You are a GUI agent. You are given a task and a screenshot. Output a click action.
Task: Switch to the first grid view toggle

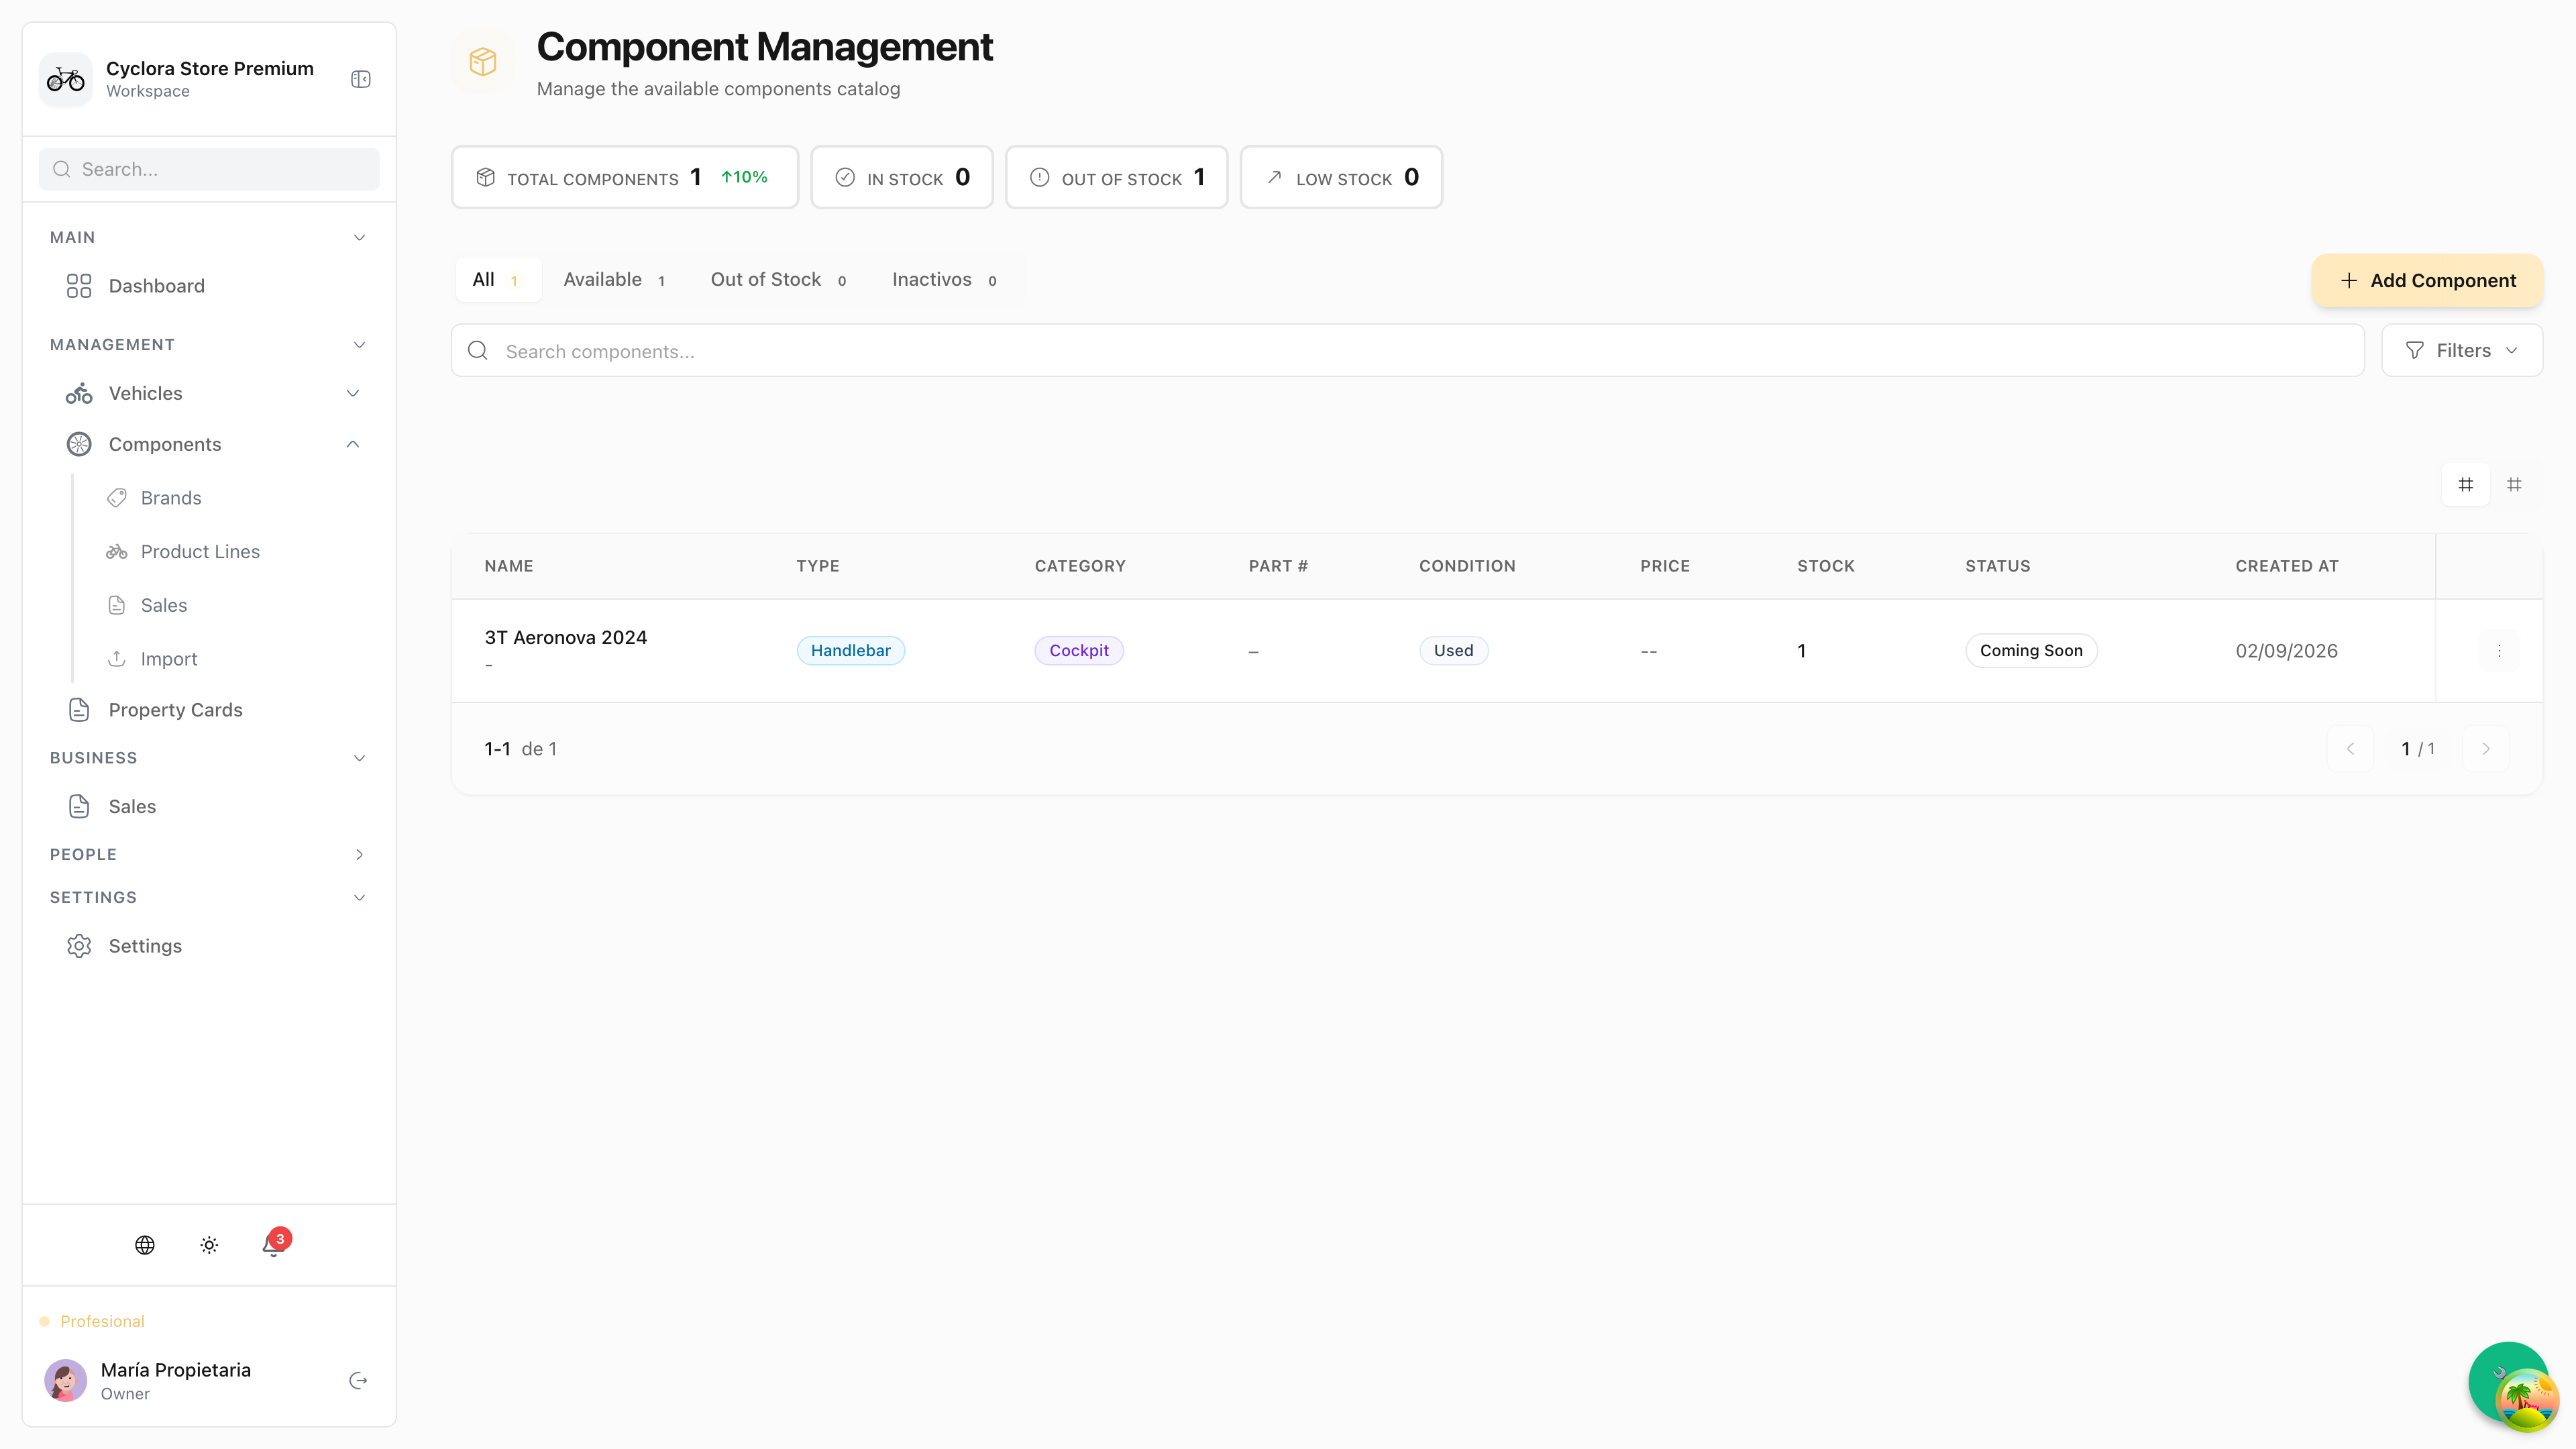(2466, 485)
